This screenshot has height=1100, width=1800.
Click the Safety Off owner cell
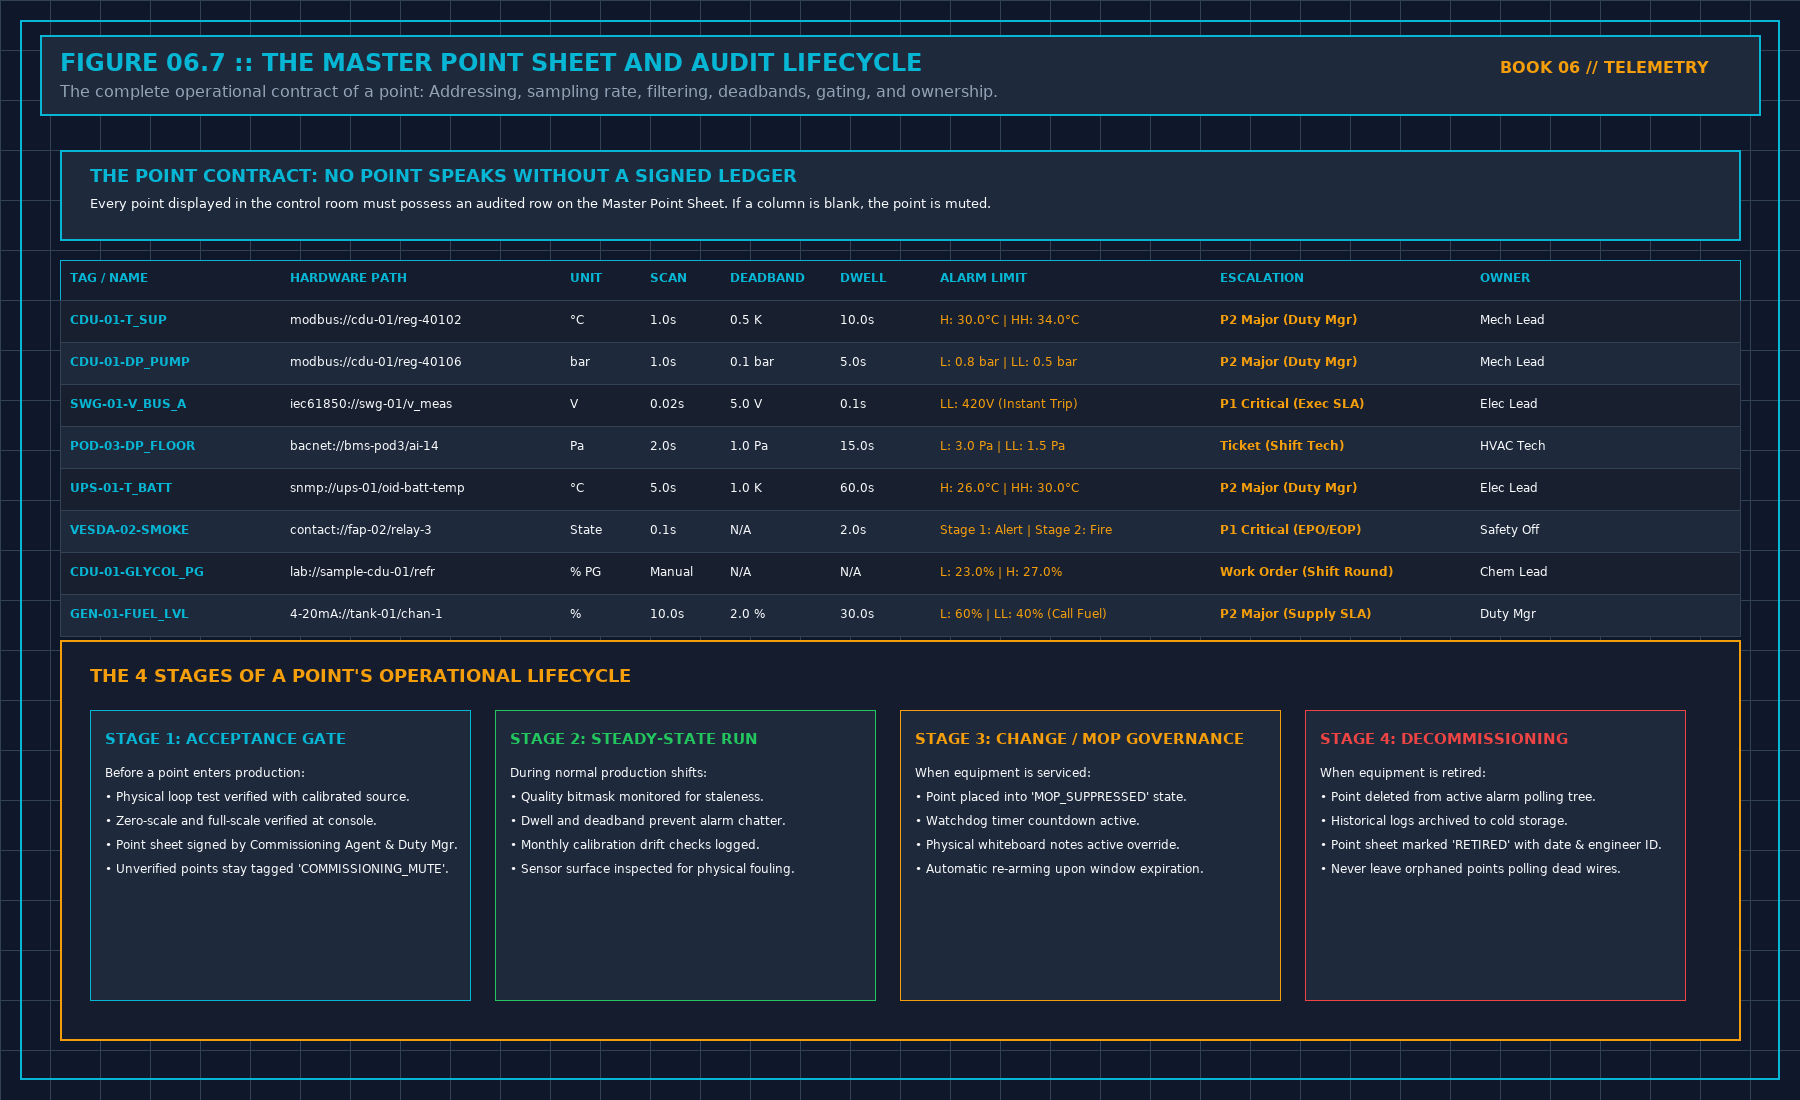click(1509, 530)
